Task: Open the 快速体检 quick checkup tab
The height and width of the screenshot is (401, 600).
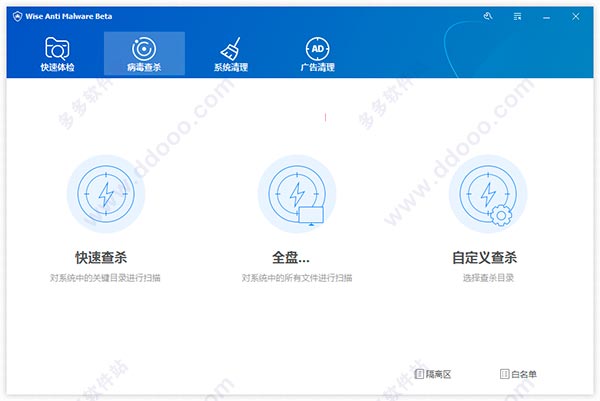Action: pyautogui.click(x=57, y=54)
